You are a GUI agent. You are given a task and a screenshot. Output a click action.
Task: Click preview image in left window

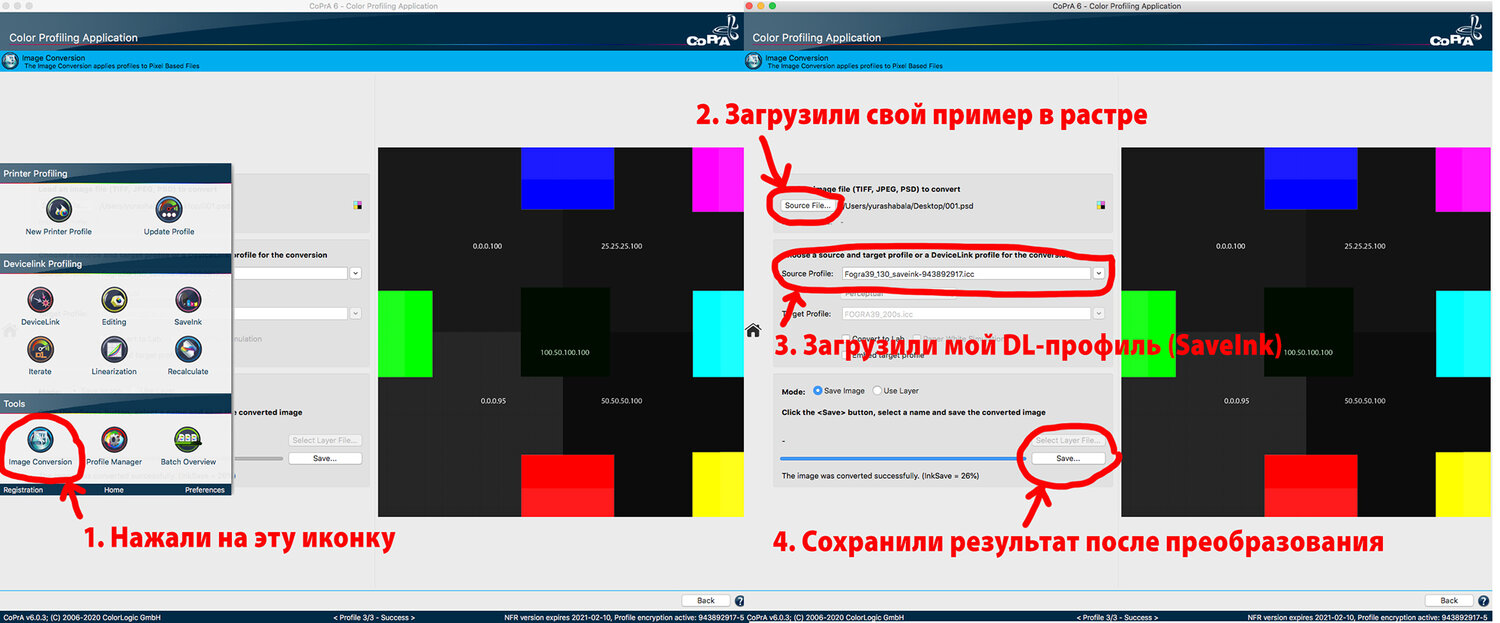click(x=560, y=332)
